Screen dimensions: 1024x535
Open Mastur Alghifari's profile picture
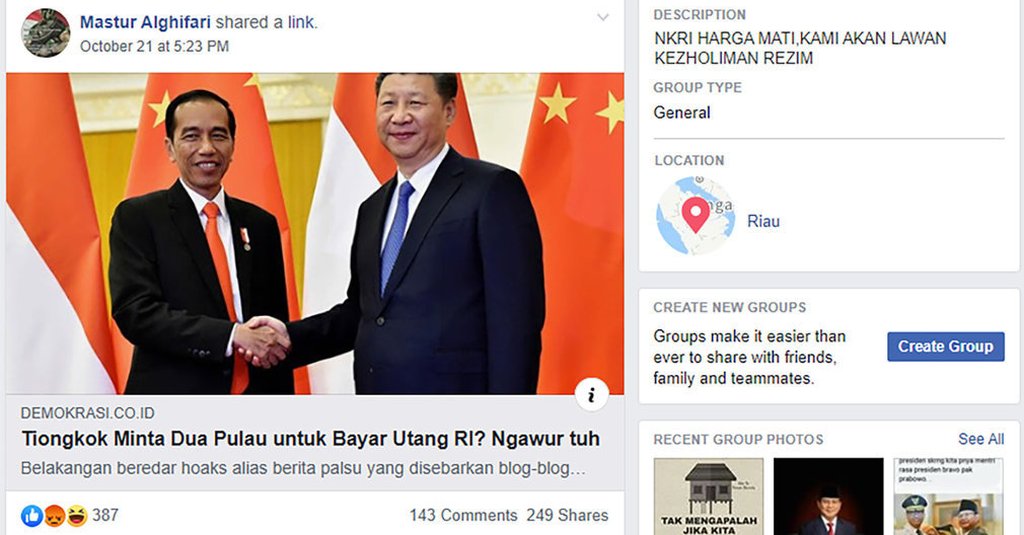(46, 33)
